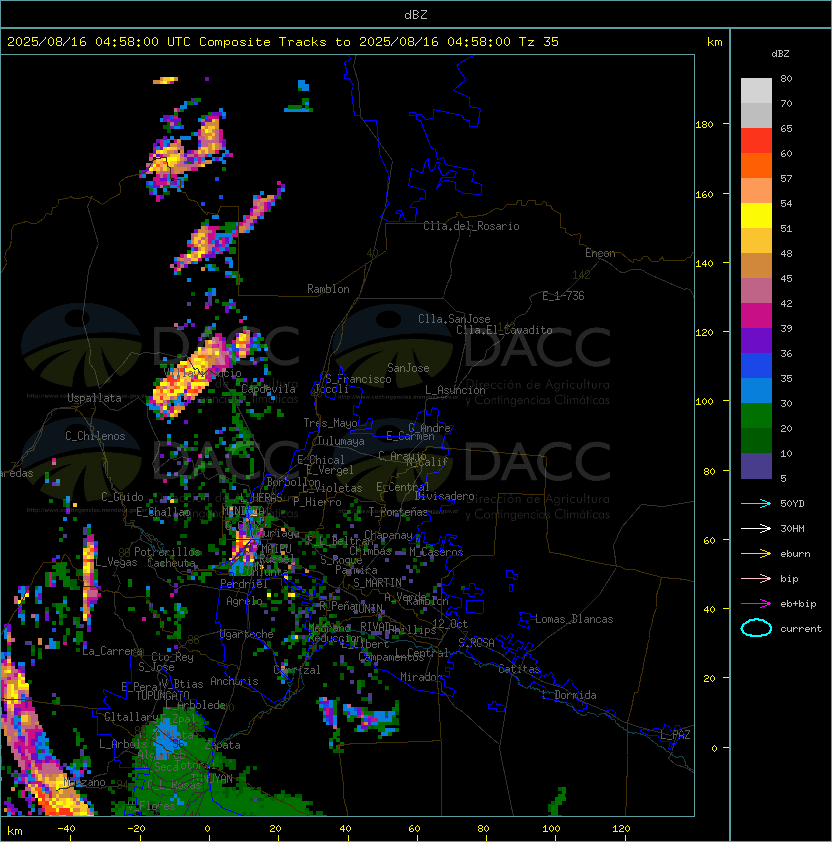The image size is (832, 842).
Task: Click the '0' tick on the horizontal km axis
Action: click(x=207, y=829)
